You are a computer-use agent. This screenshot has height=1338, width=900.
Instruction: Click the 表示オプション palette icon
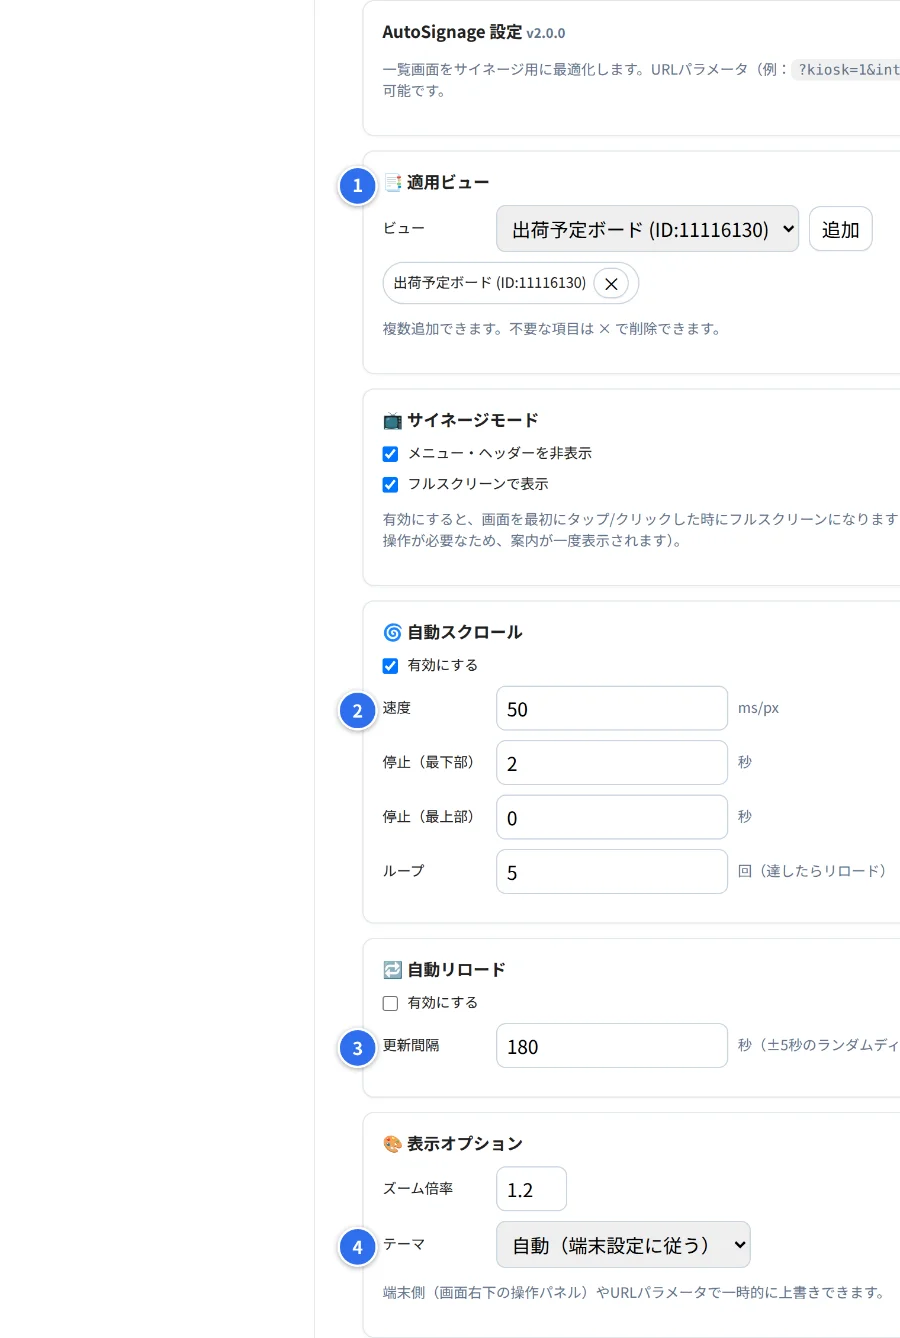coord(392,1144)
